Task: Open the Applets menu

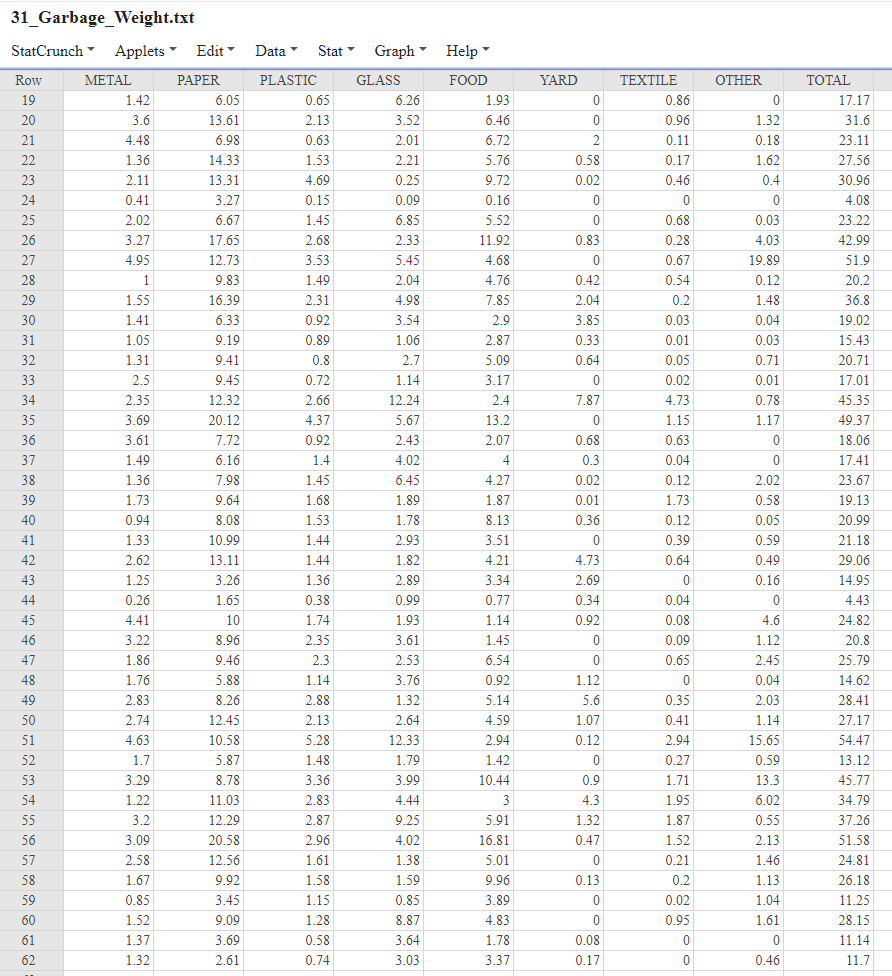Action: [140, 50]
